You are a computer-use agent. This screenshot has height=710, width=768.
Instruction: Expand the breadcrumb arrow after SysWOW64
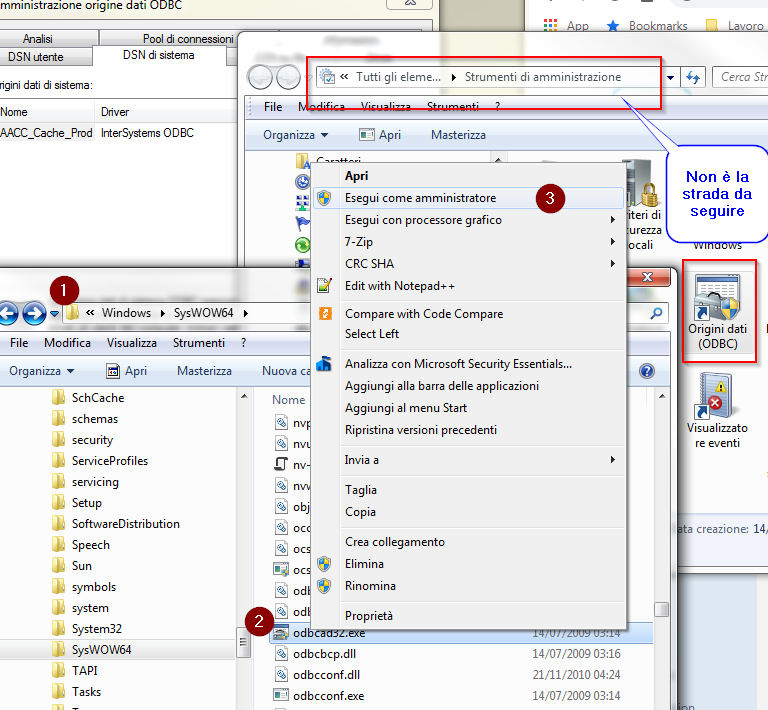tap(246, 313)
